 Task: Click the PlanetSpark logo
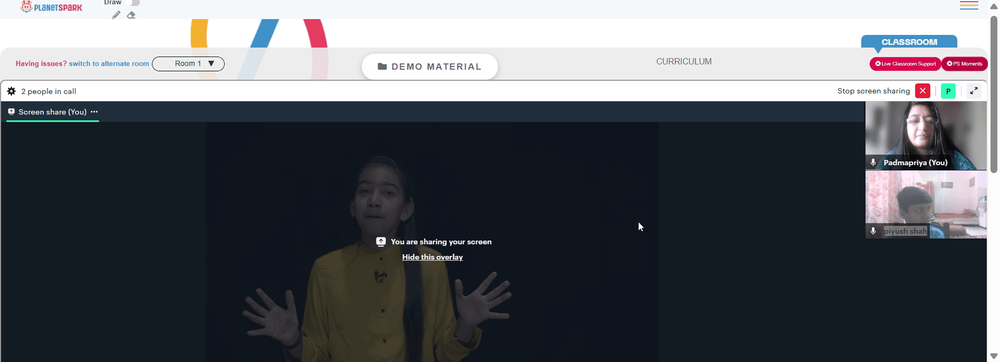51,7
